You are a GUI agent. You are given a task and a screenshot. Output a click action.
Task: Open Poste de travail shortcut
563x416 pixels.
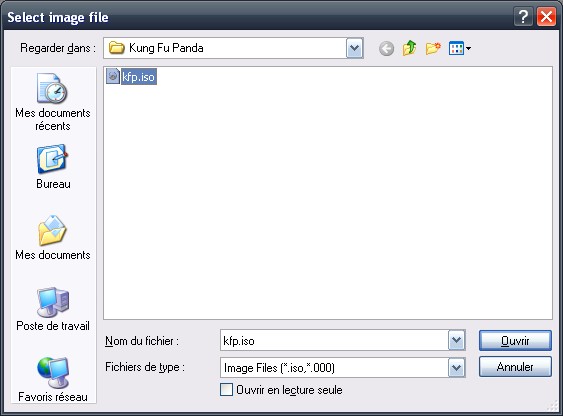coord(53,309)
